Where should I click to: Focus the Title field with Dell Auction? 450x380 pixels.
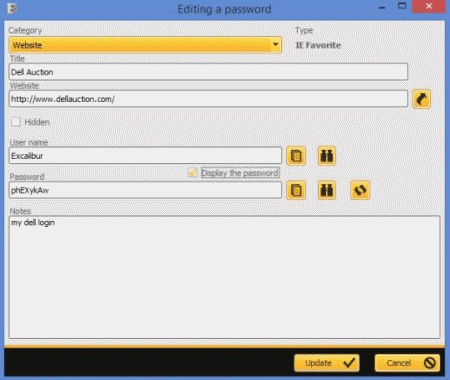pyautogui.click(x=208, y=72)
